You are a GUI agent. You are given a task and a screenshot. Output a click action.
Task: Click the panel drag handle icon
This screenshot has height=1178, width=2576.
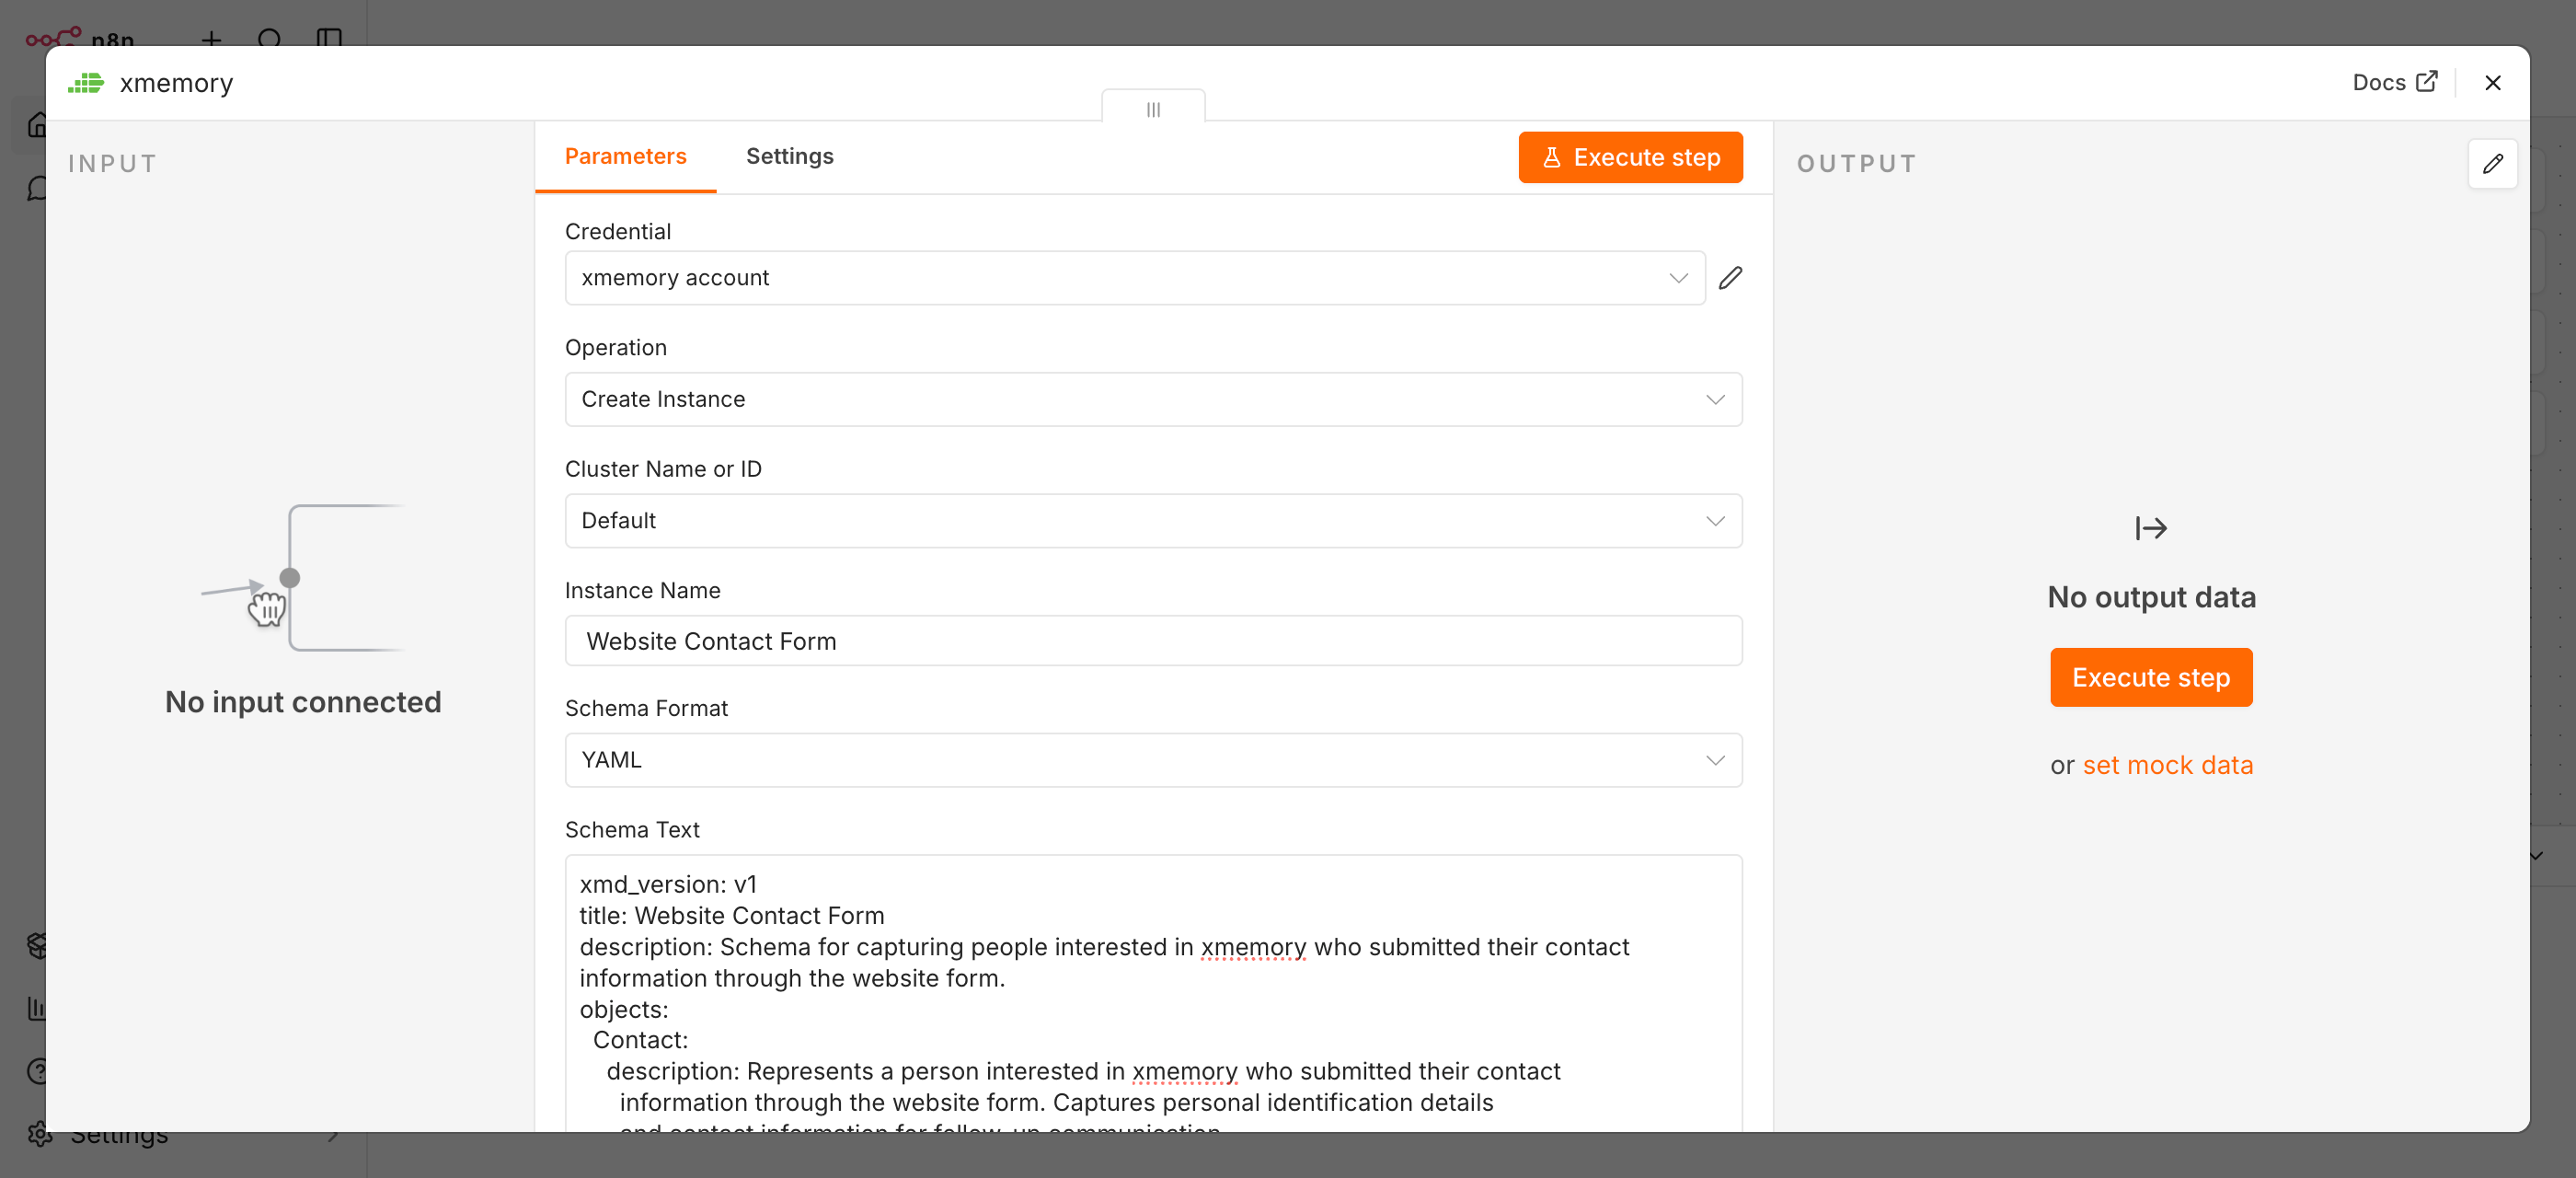(1153, 109)
